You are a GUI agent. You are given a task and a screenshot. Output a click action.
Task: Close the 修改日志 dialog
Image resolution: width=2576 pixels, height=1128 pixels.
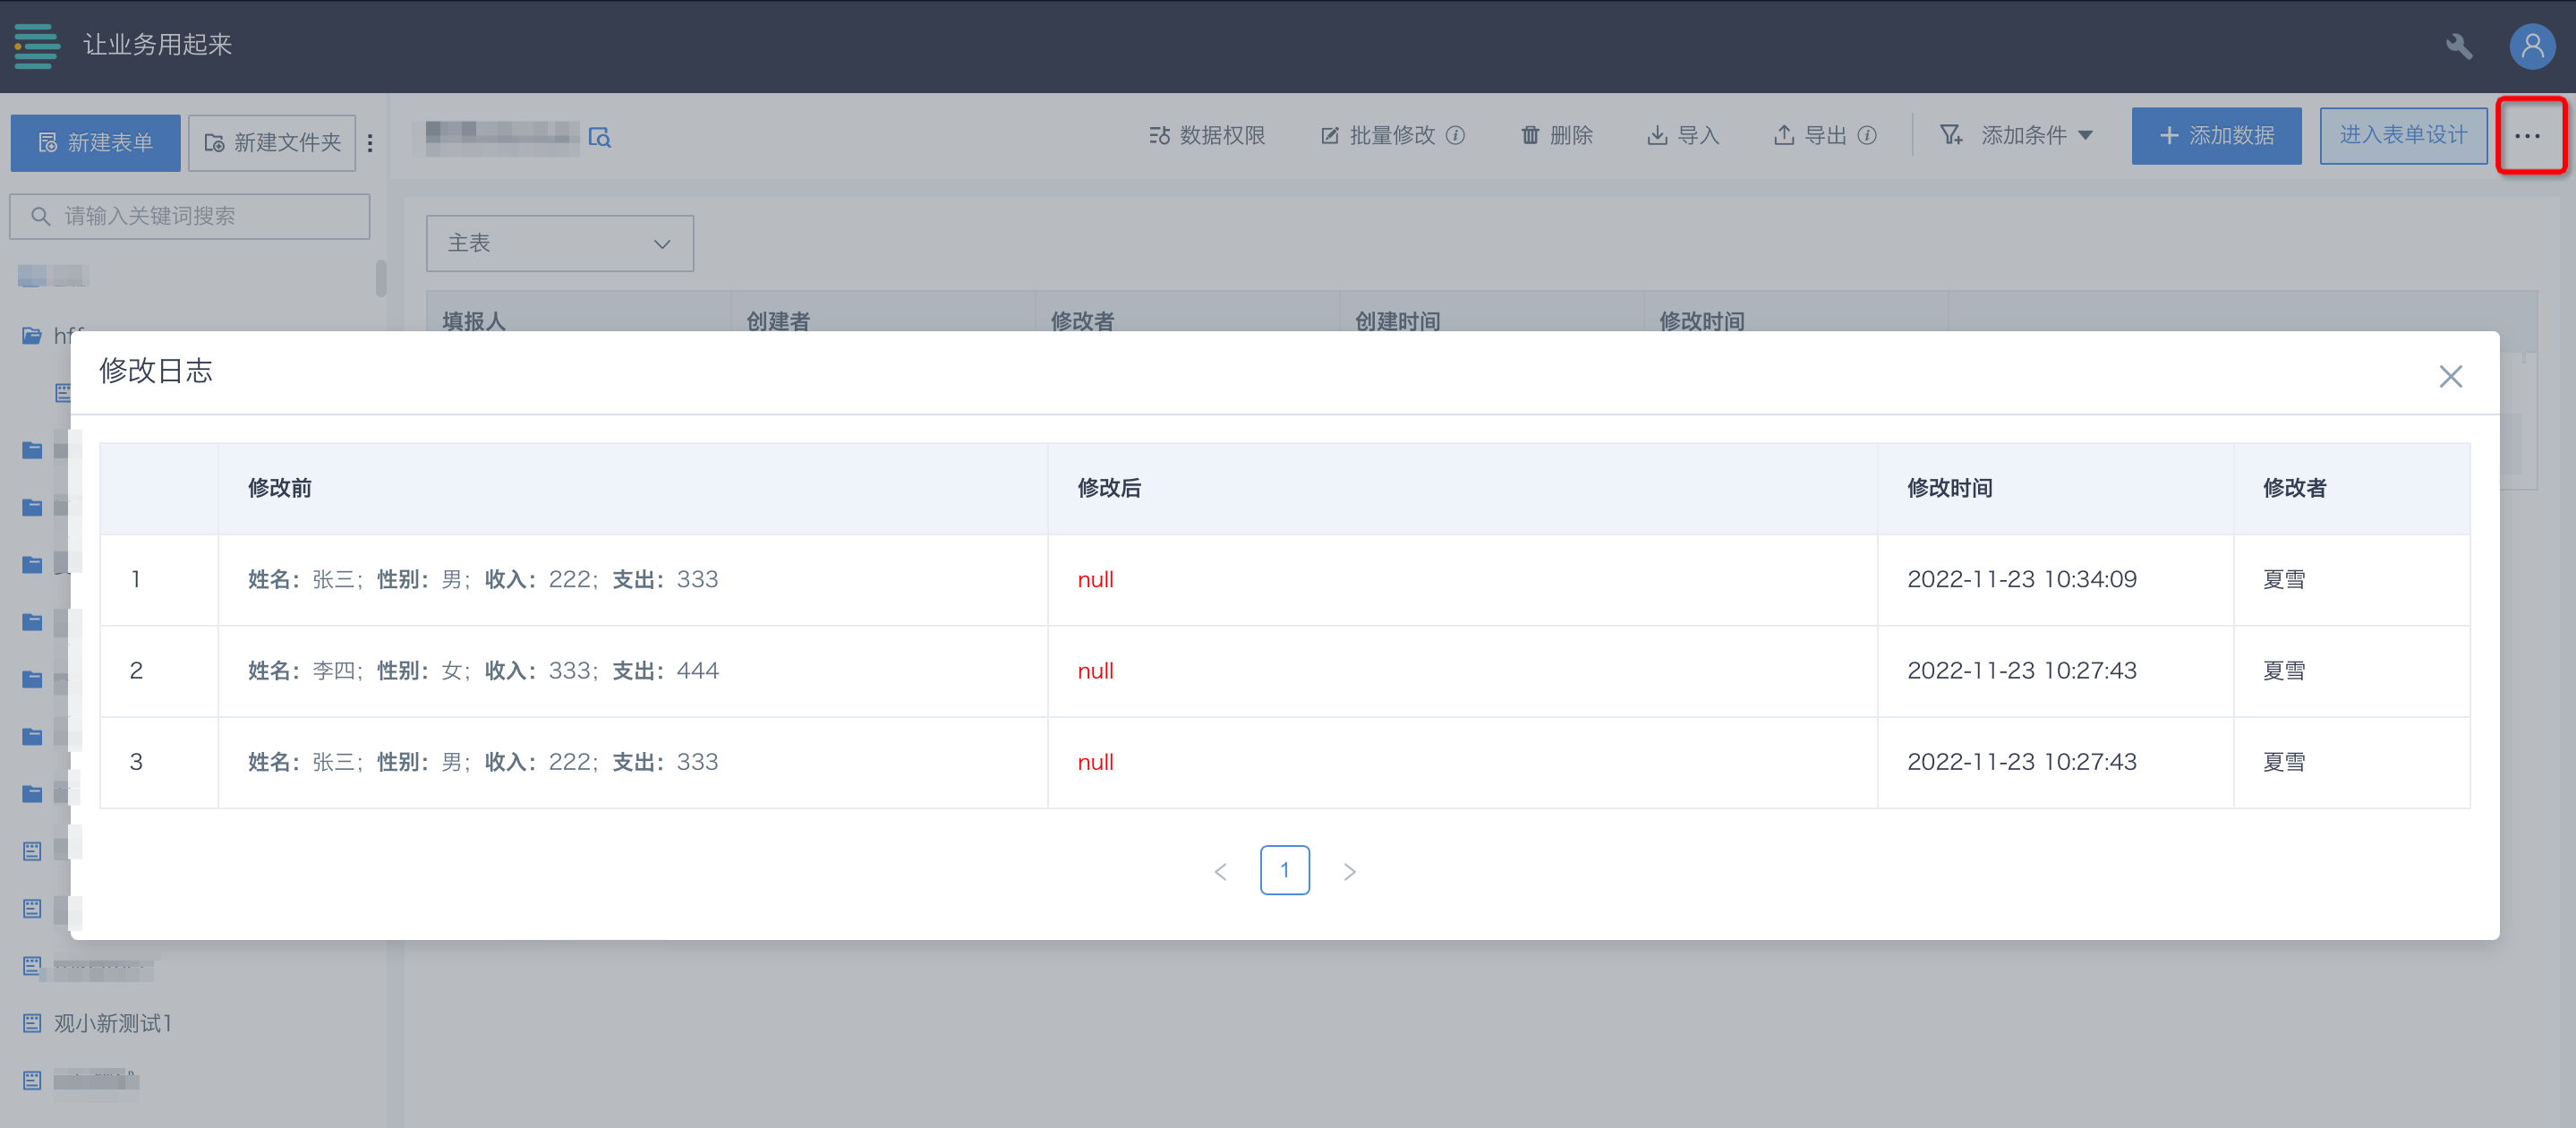coord(2450,376)
